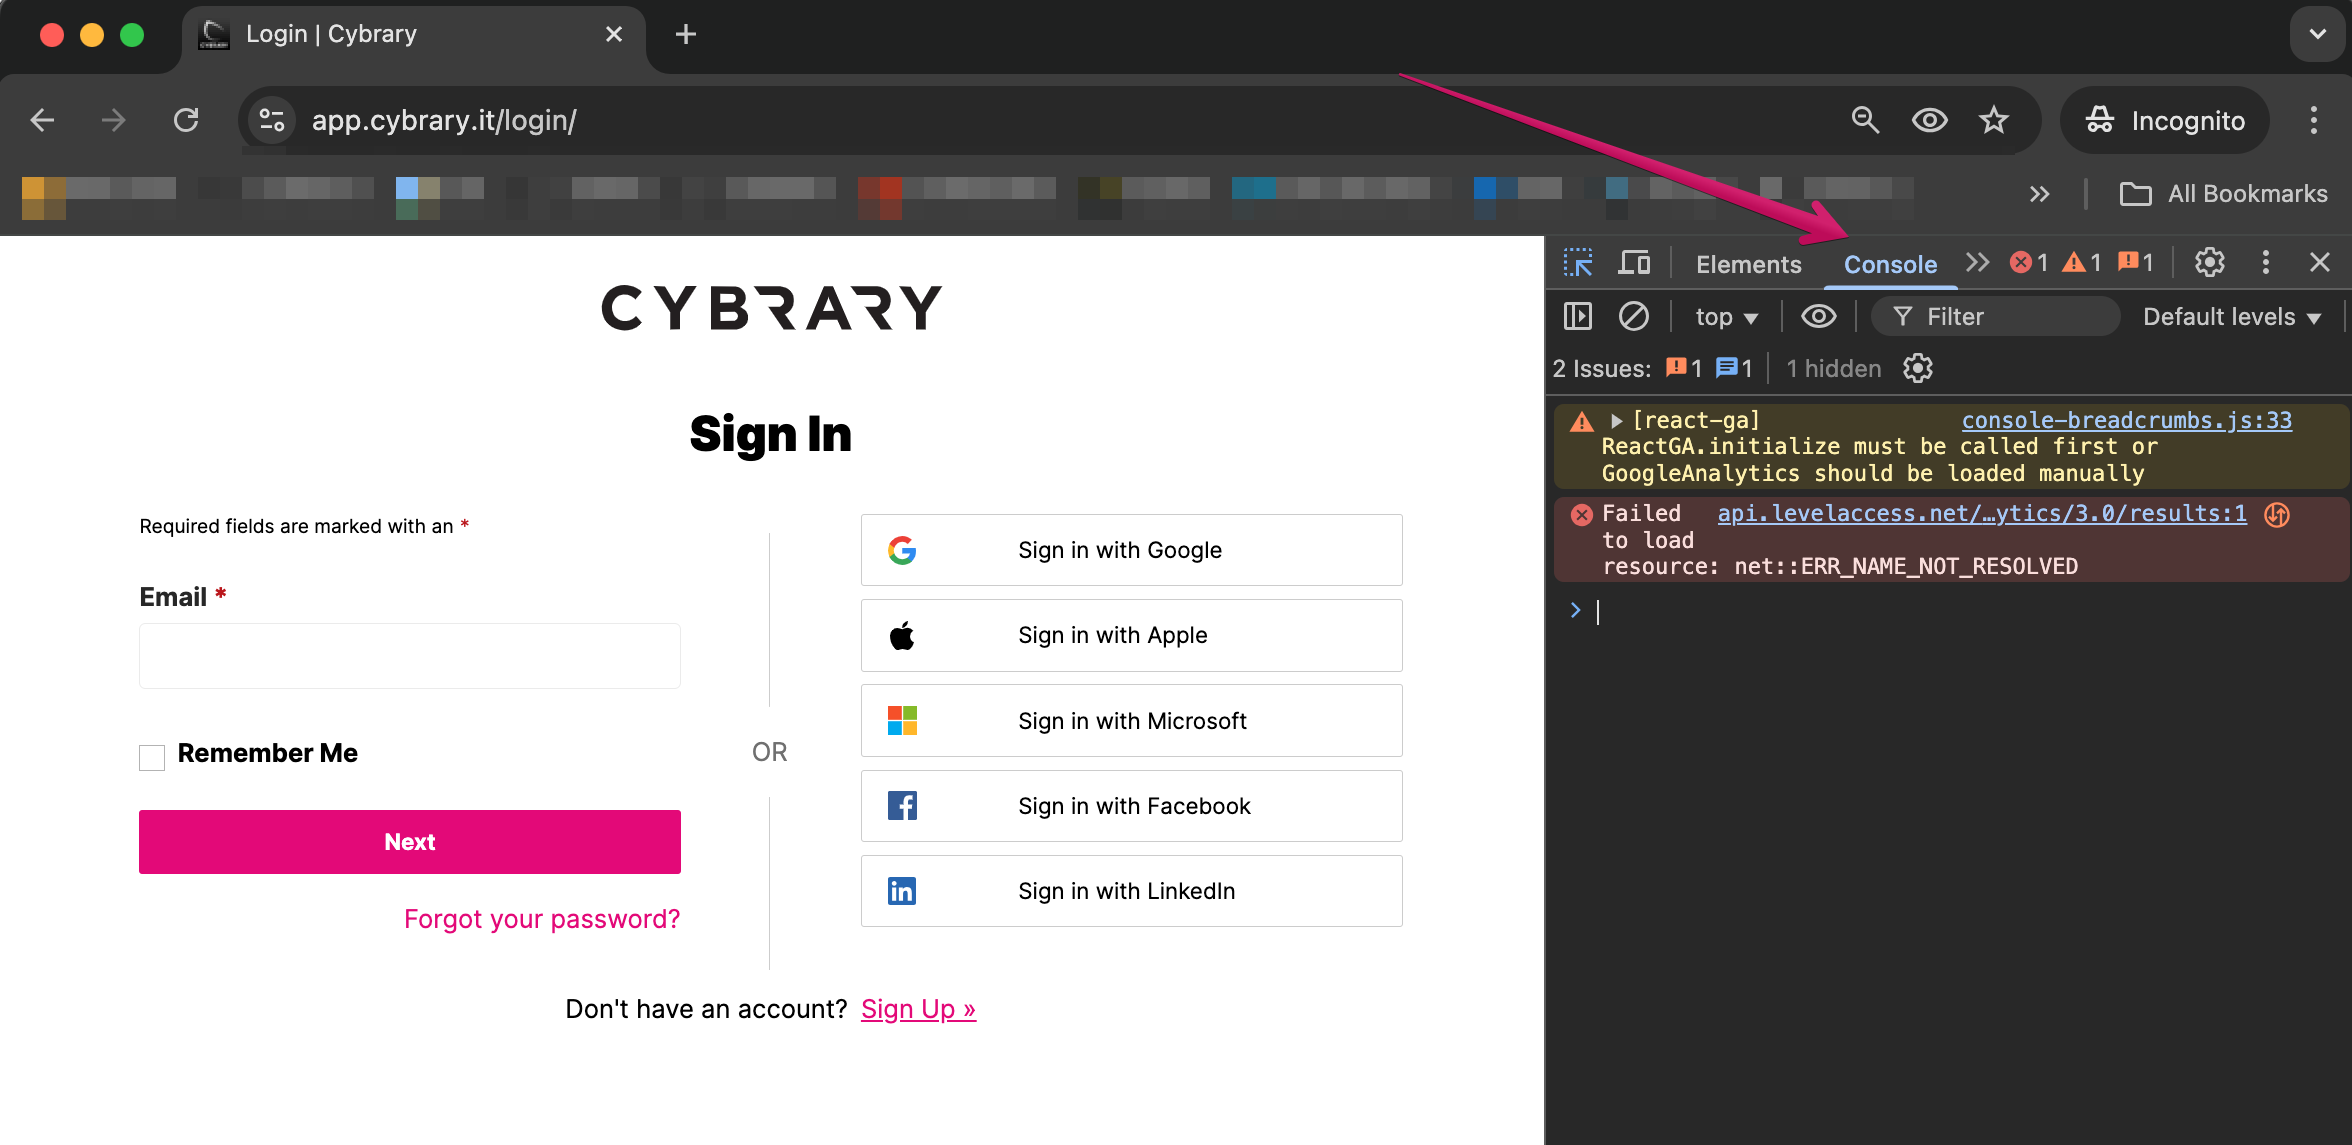
Task: Open the Incognito profile button
Action: point(2166,120)
